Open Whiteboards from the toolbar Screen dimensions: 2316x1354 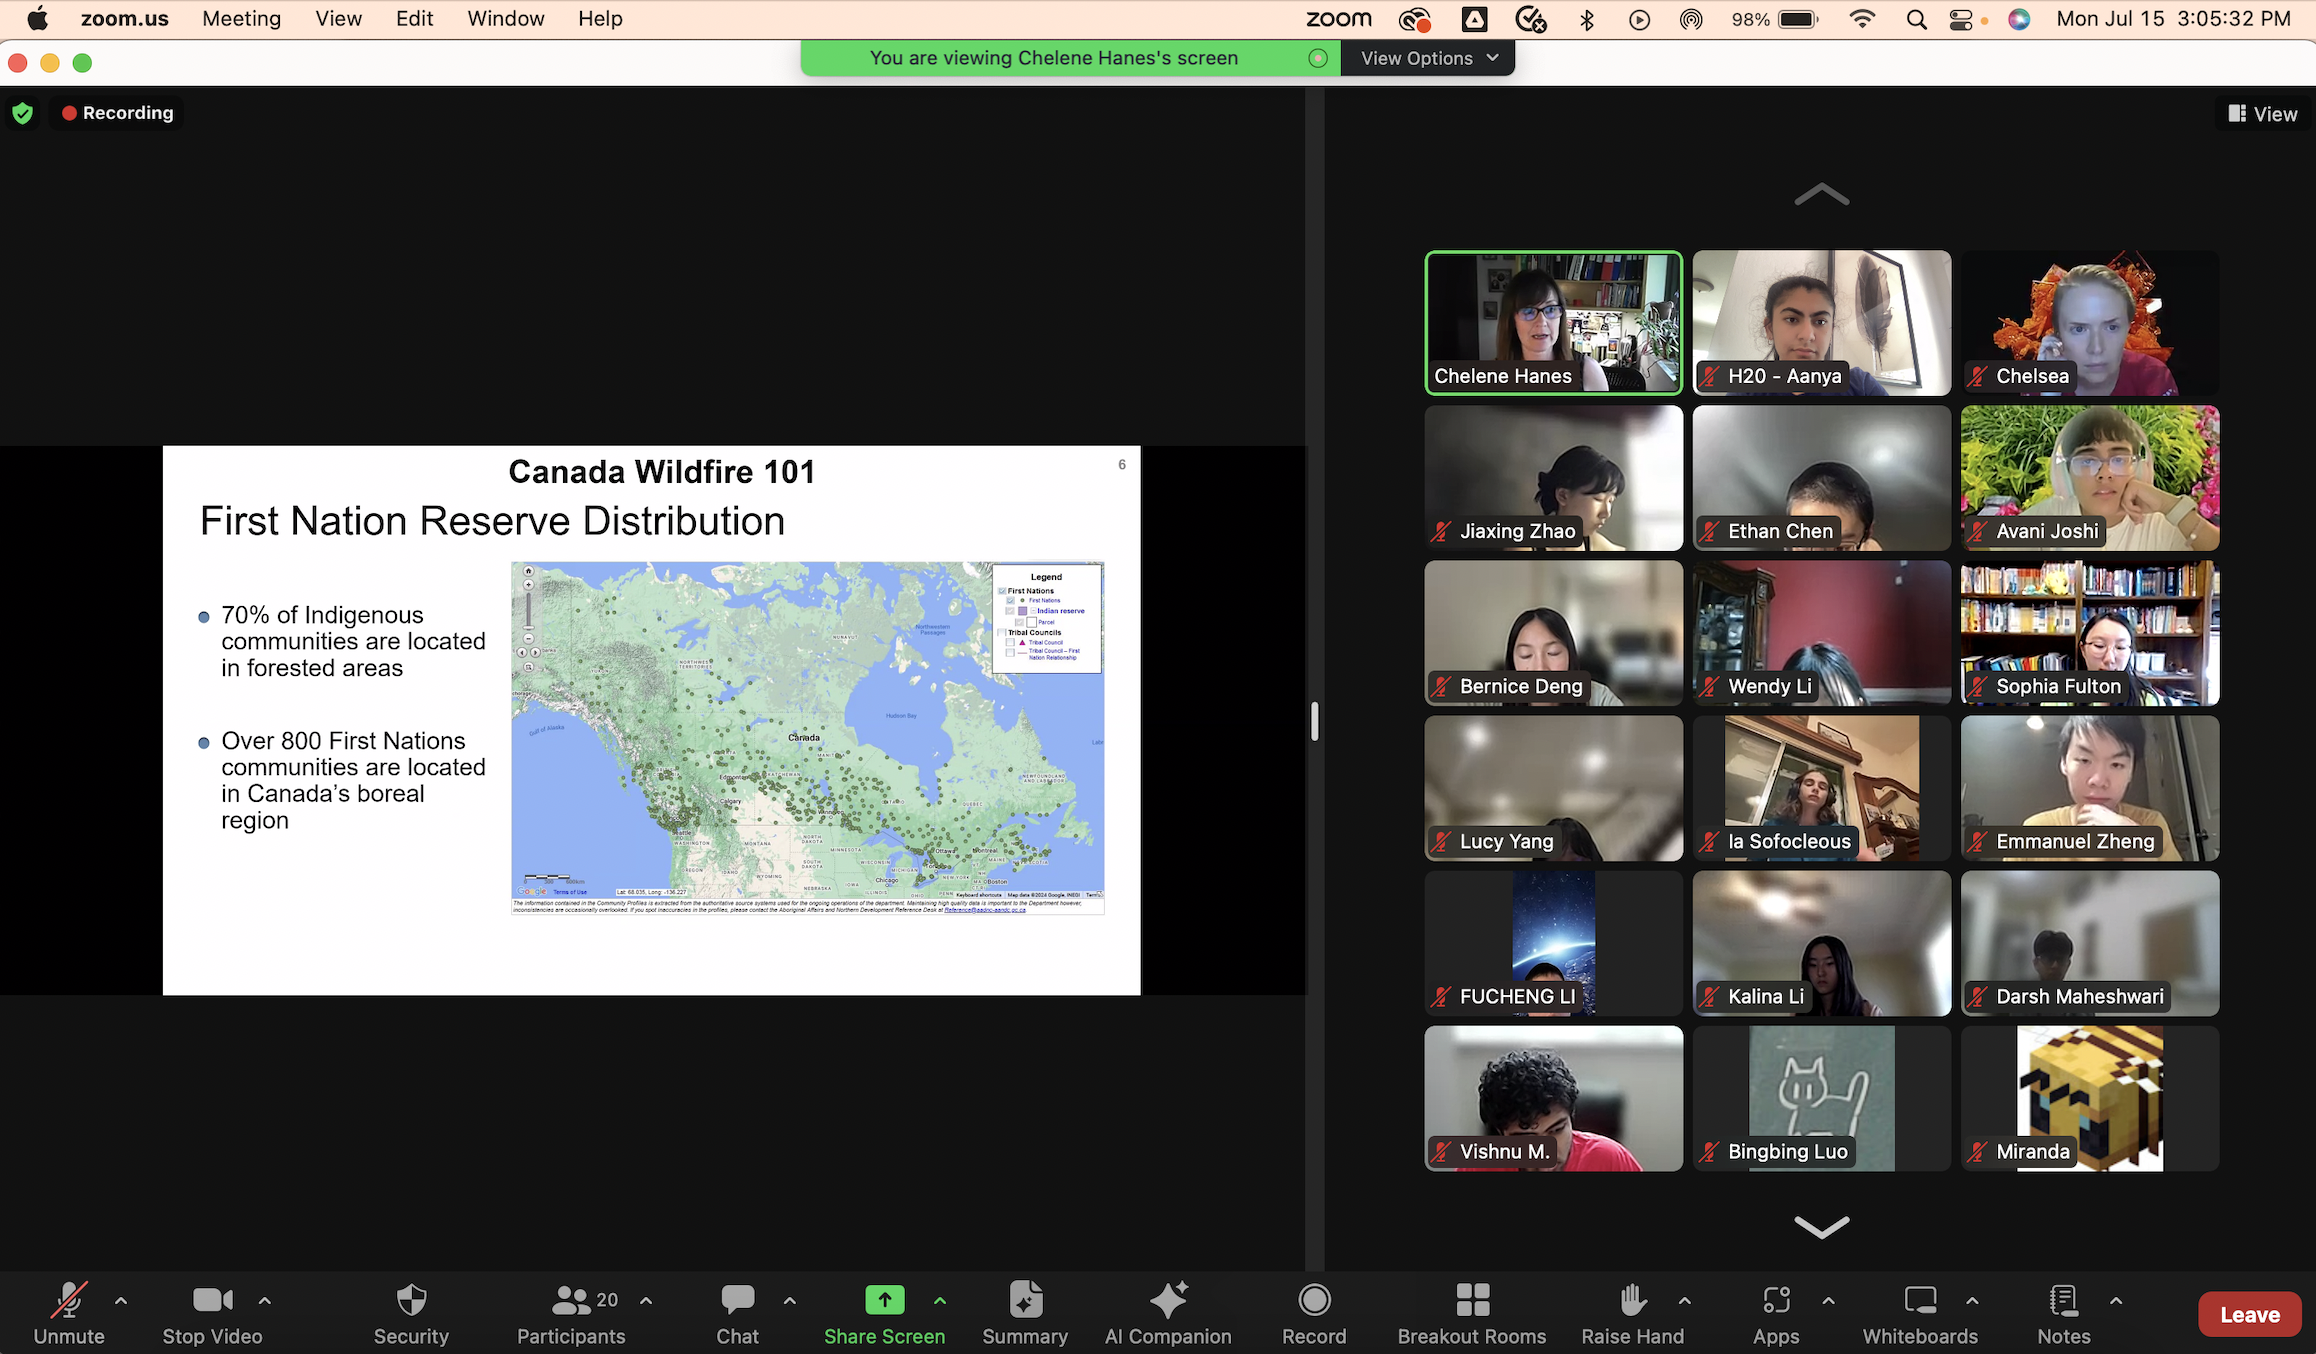tap(1920, 1301)
